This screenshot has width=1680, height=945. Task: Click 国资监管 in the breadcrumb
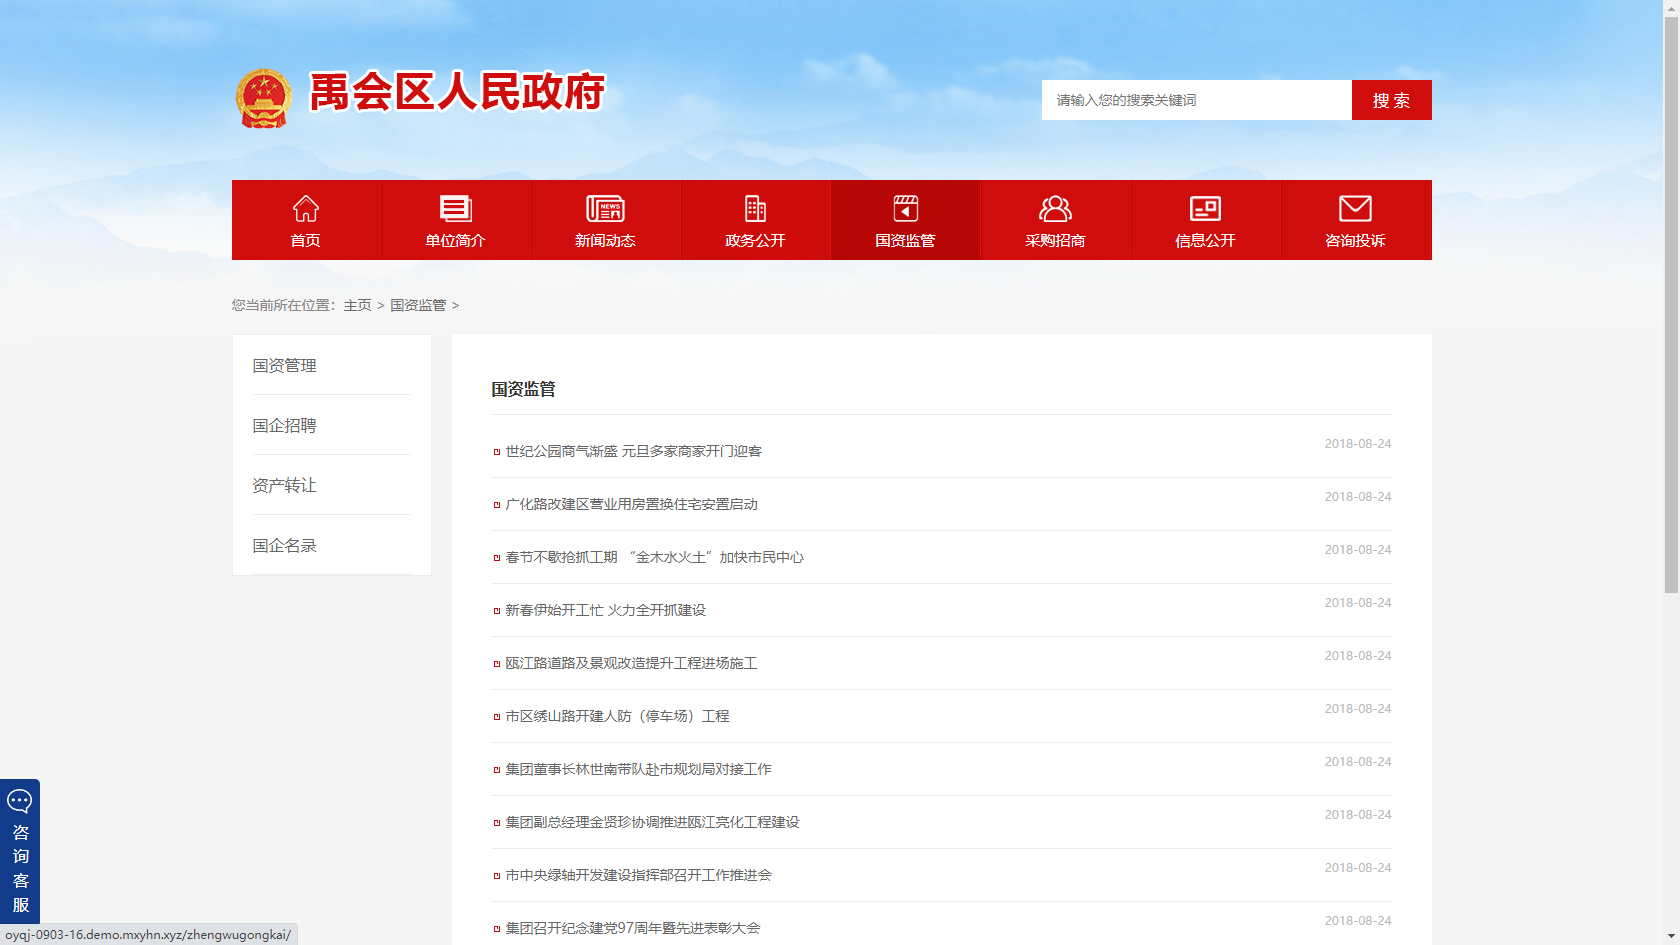[418, 305]
